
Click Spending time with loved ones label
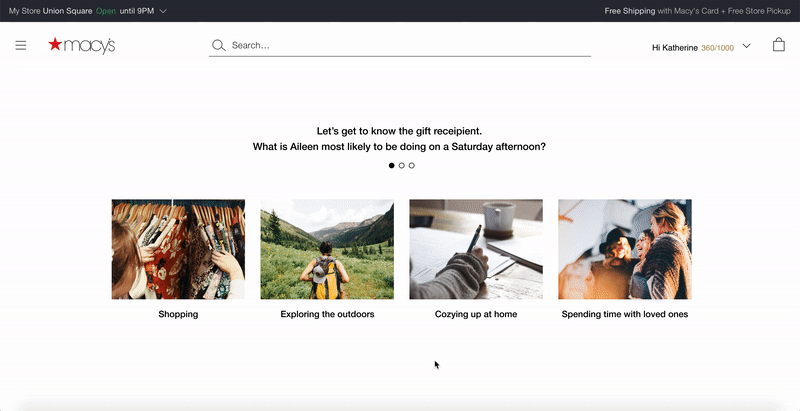click(625, 314)
